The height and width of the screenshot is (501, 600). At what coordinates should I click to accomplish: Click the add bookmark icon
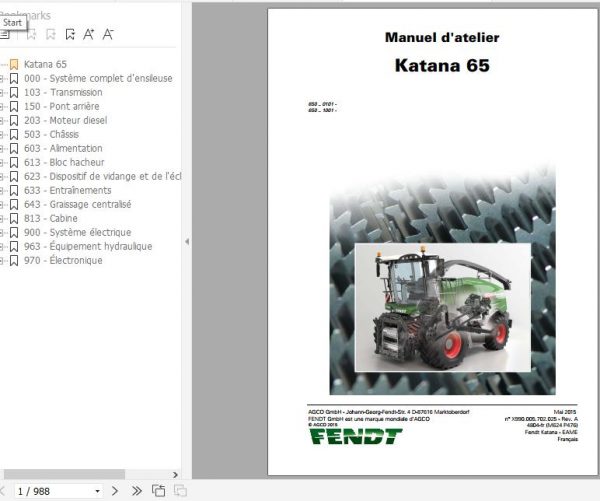tap(51, 34)
